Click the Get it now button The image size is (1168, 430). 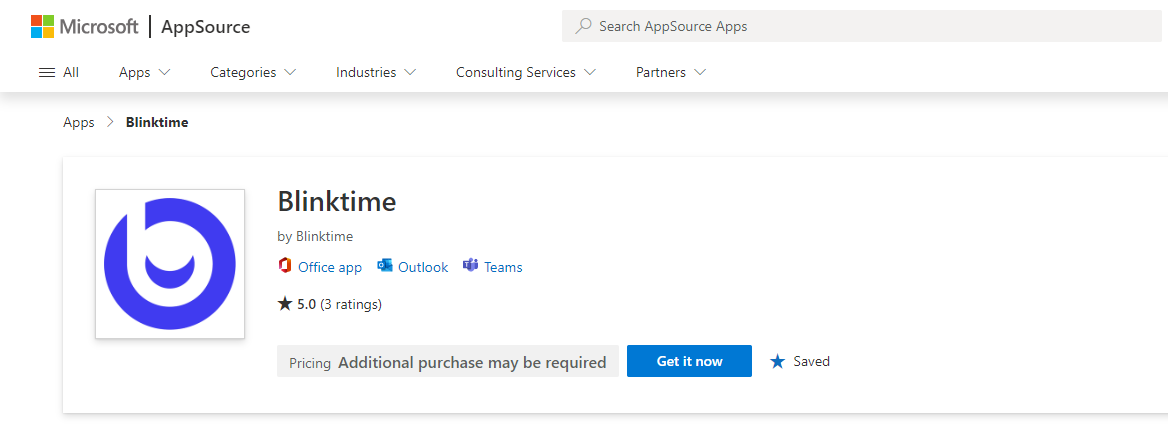point(689,361)
